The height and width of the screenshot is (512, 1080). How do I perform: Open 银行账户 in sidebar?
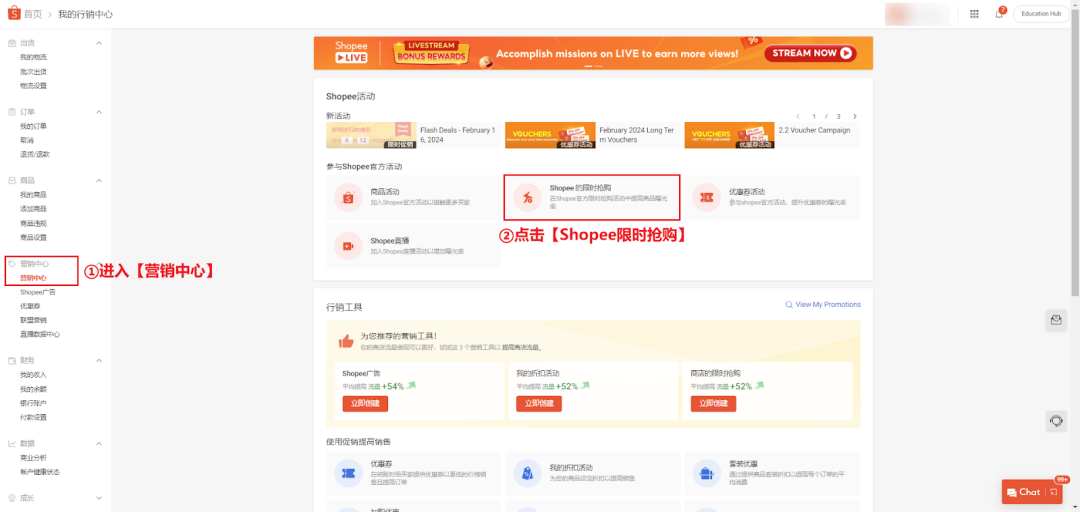point(34,403)
